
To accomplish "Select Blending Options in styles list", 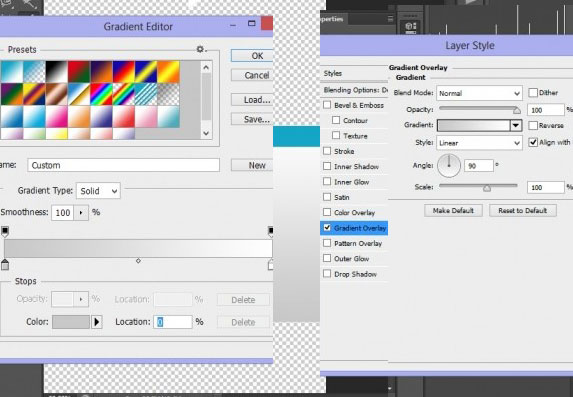I will click(x=354, y=90).
